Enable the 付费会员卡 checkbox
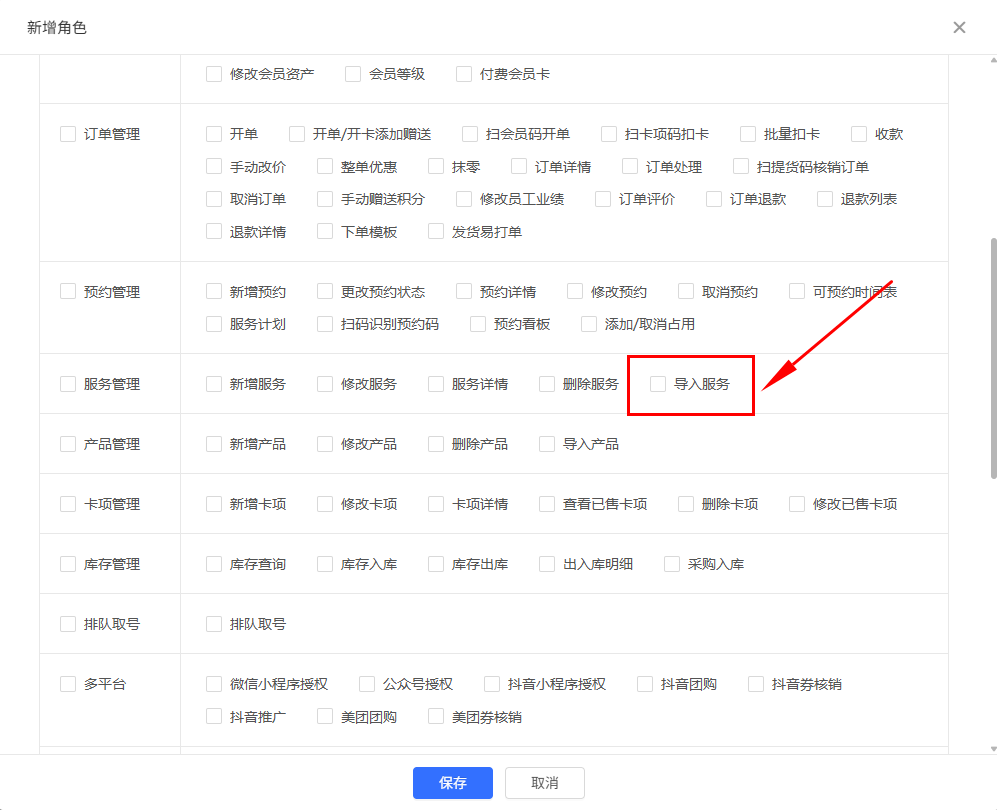The width and height of the screenshot is (997, 810). (x=464, y=74)
